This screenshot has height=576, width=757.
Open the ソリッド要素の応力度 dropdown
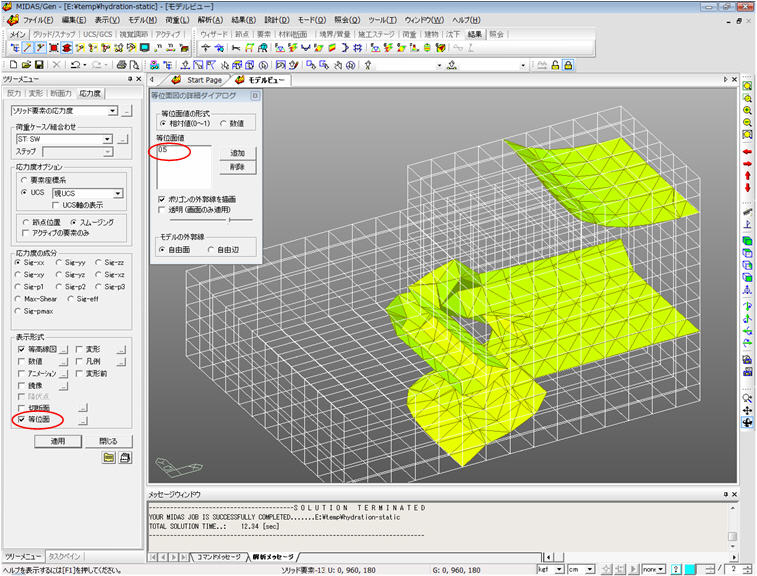[112, 111]
